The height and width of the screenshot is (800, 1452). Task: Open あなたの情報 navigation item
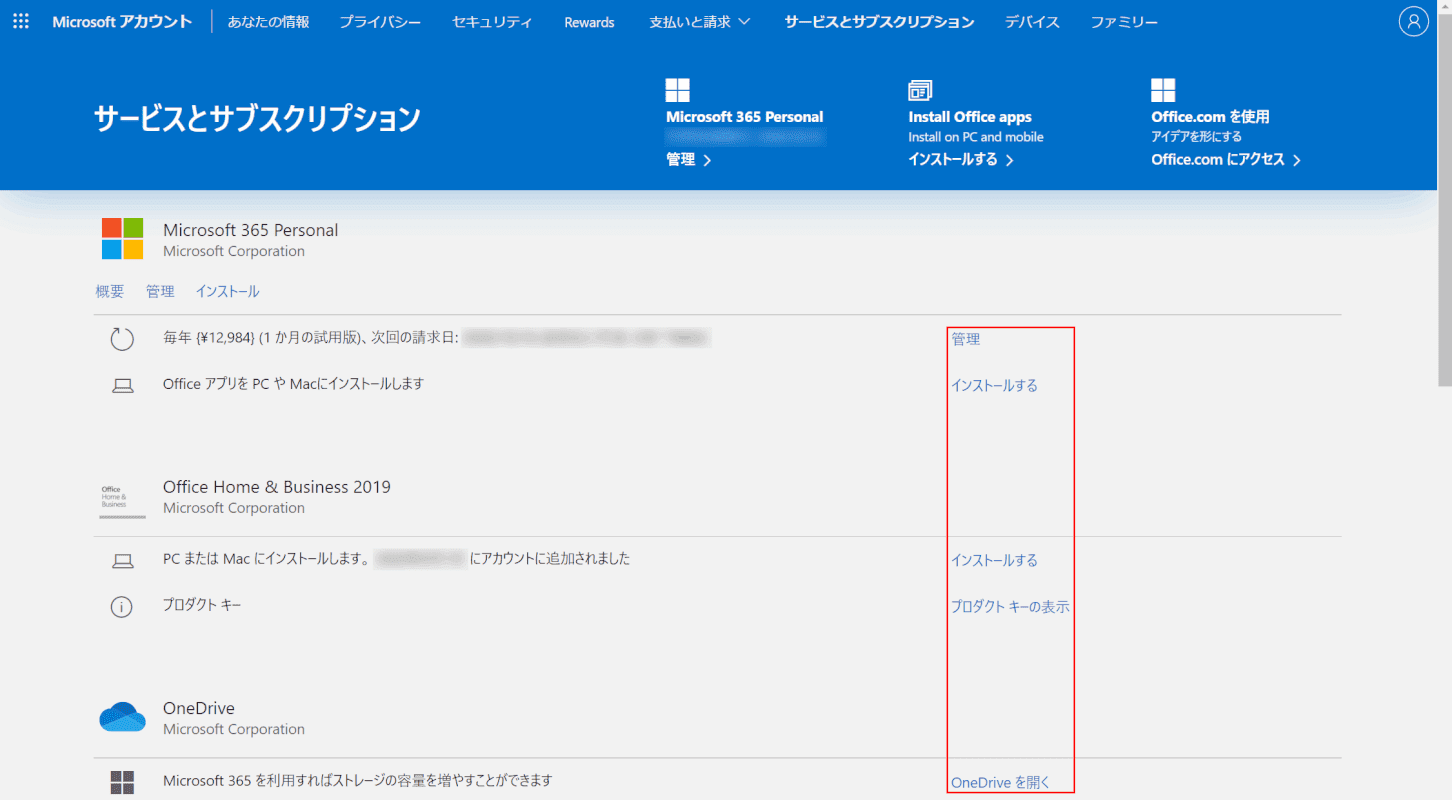pos(268,22)
